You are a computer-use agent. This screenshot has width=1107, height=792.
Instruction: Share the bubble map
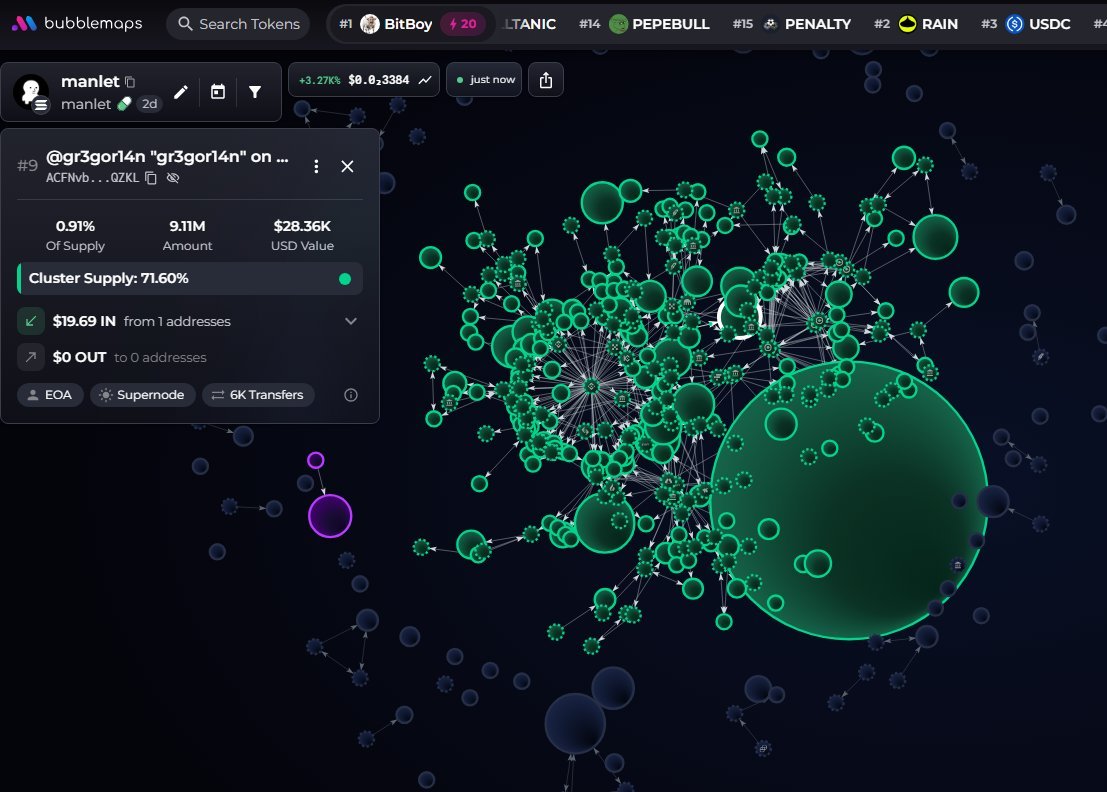(546, 80)
